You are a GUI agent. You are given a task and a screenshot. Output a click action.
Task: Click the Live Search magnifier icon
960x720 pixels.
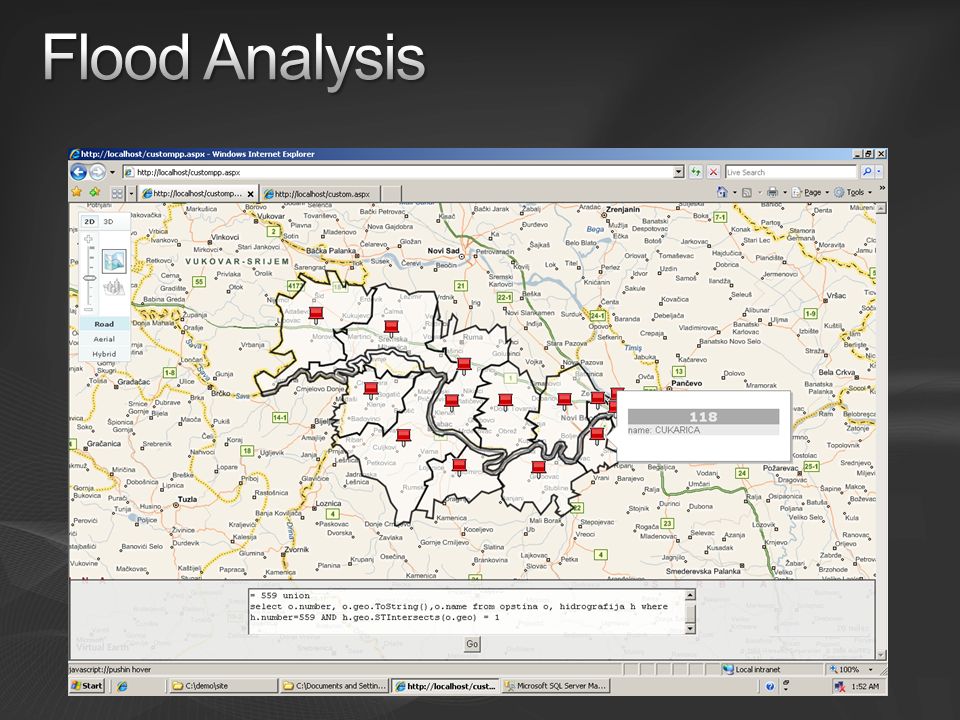pyautogui.click(x=866, y=172)
